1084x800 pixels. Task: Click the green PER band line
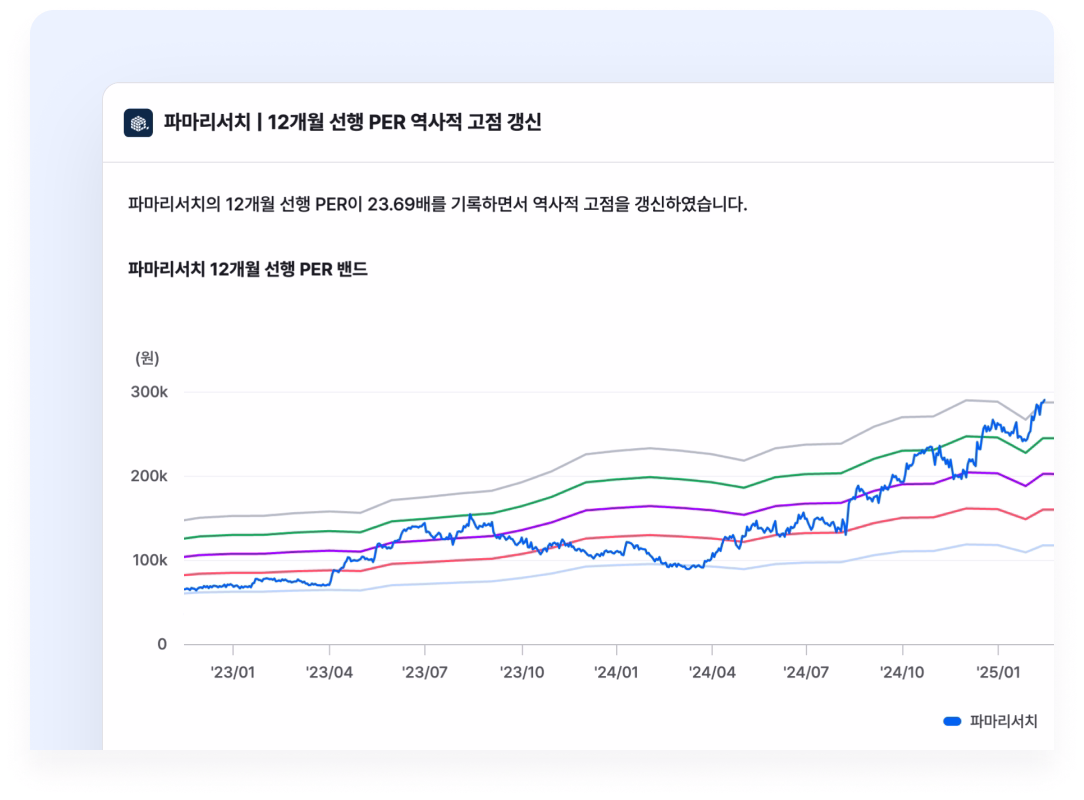[x=650, y=477]
